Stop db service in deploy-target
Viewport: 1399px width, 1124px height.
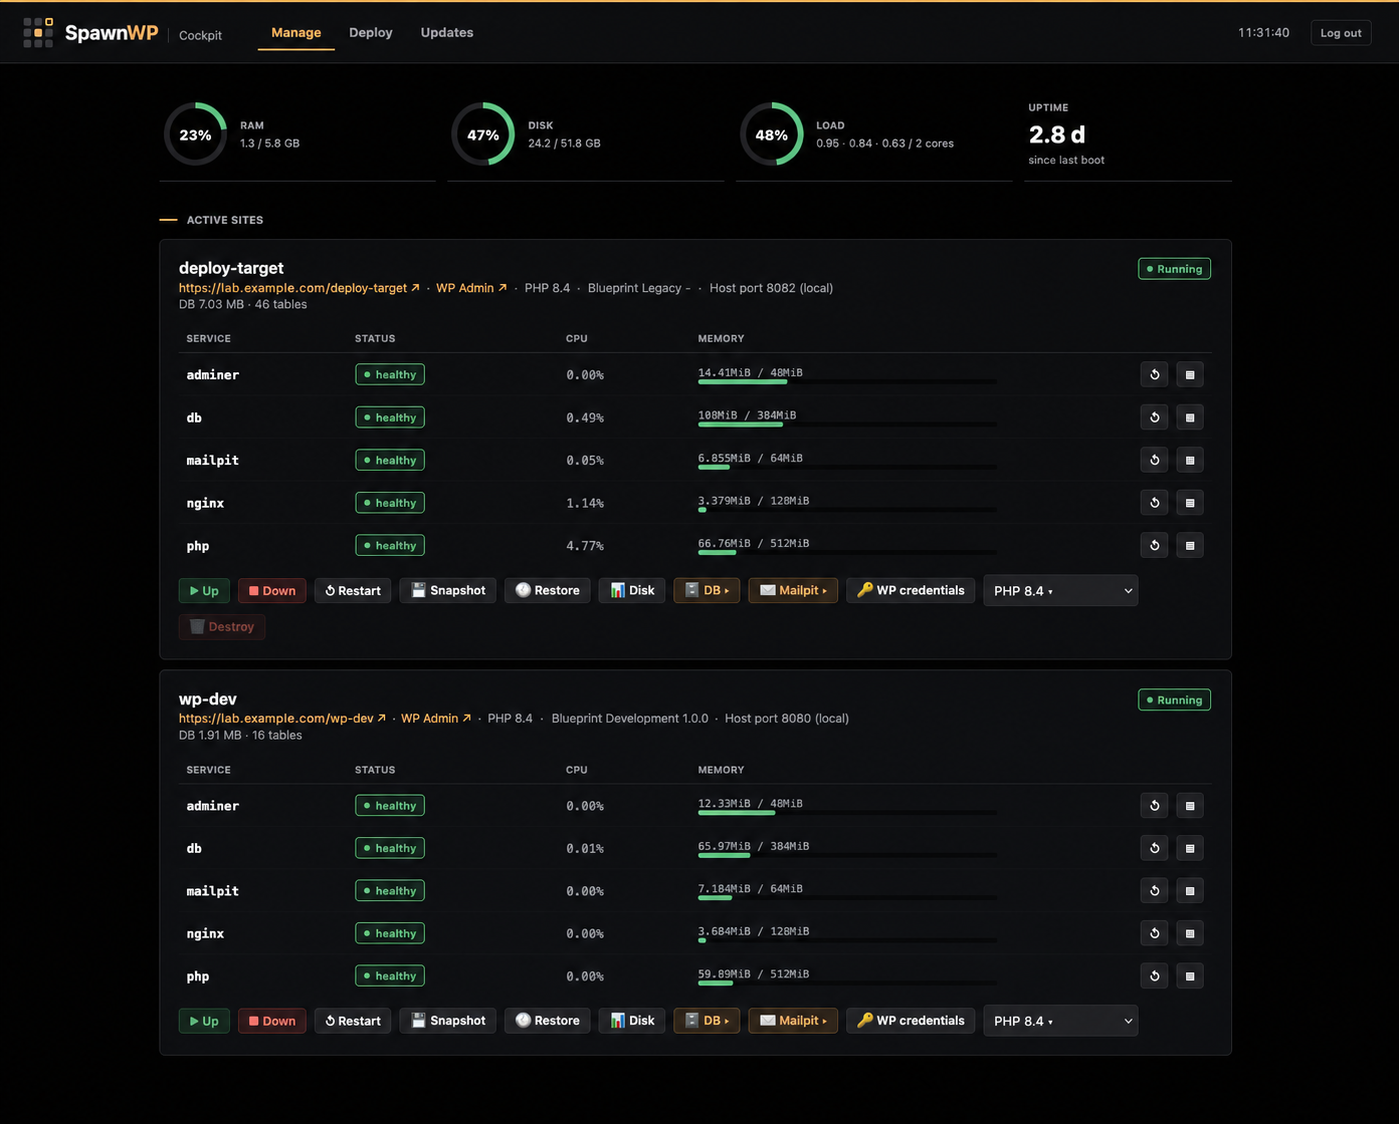pos(1190,417)
